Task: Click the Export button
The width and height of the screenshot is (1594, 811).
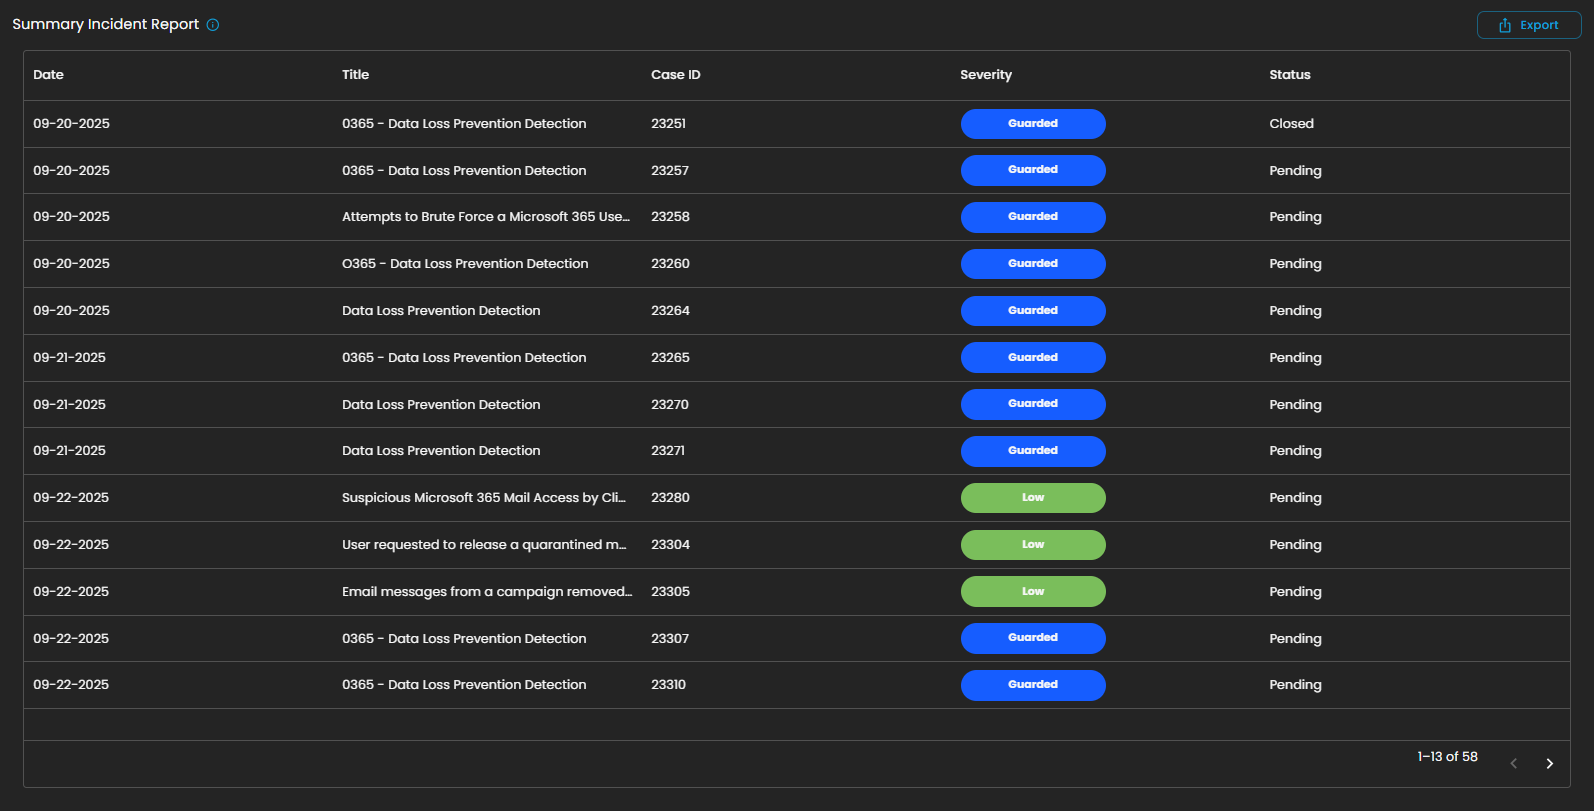Action: 1528,25
